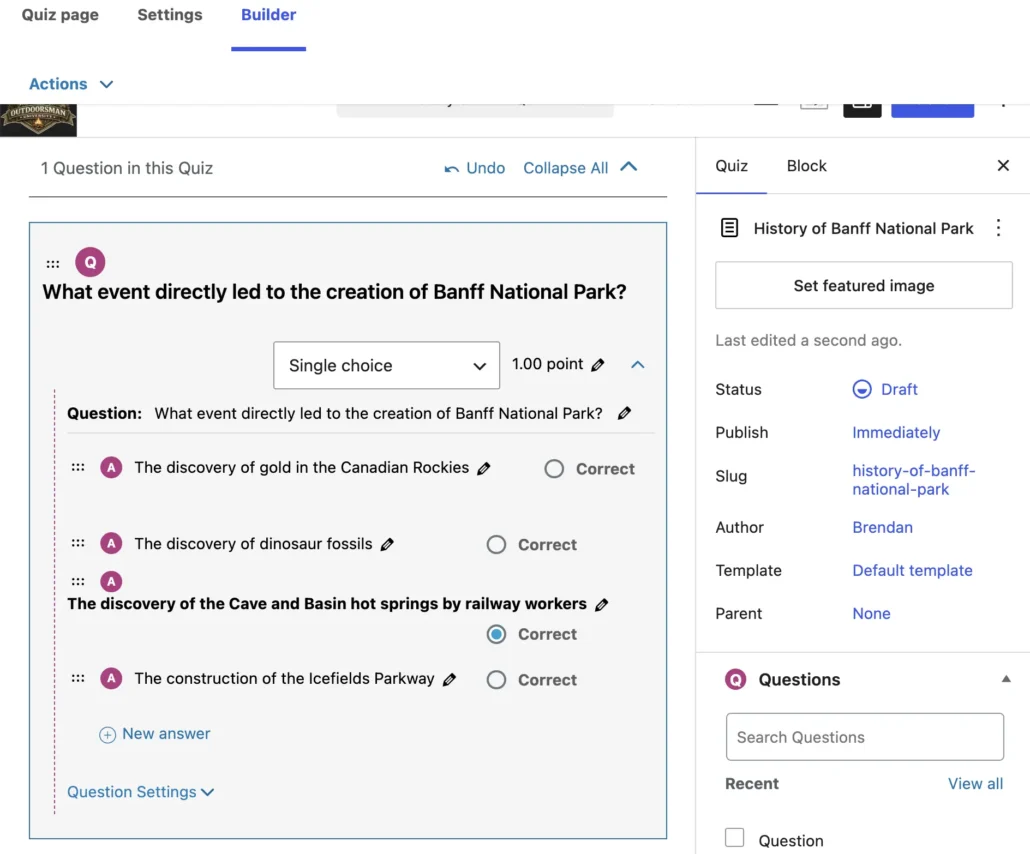Click the Outdoorsman site logo
Screen dimensions: 1030x854
[x=38, y=120]
